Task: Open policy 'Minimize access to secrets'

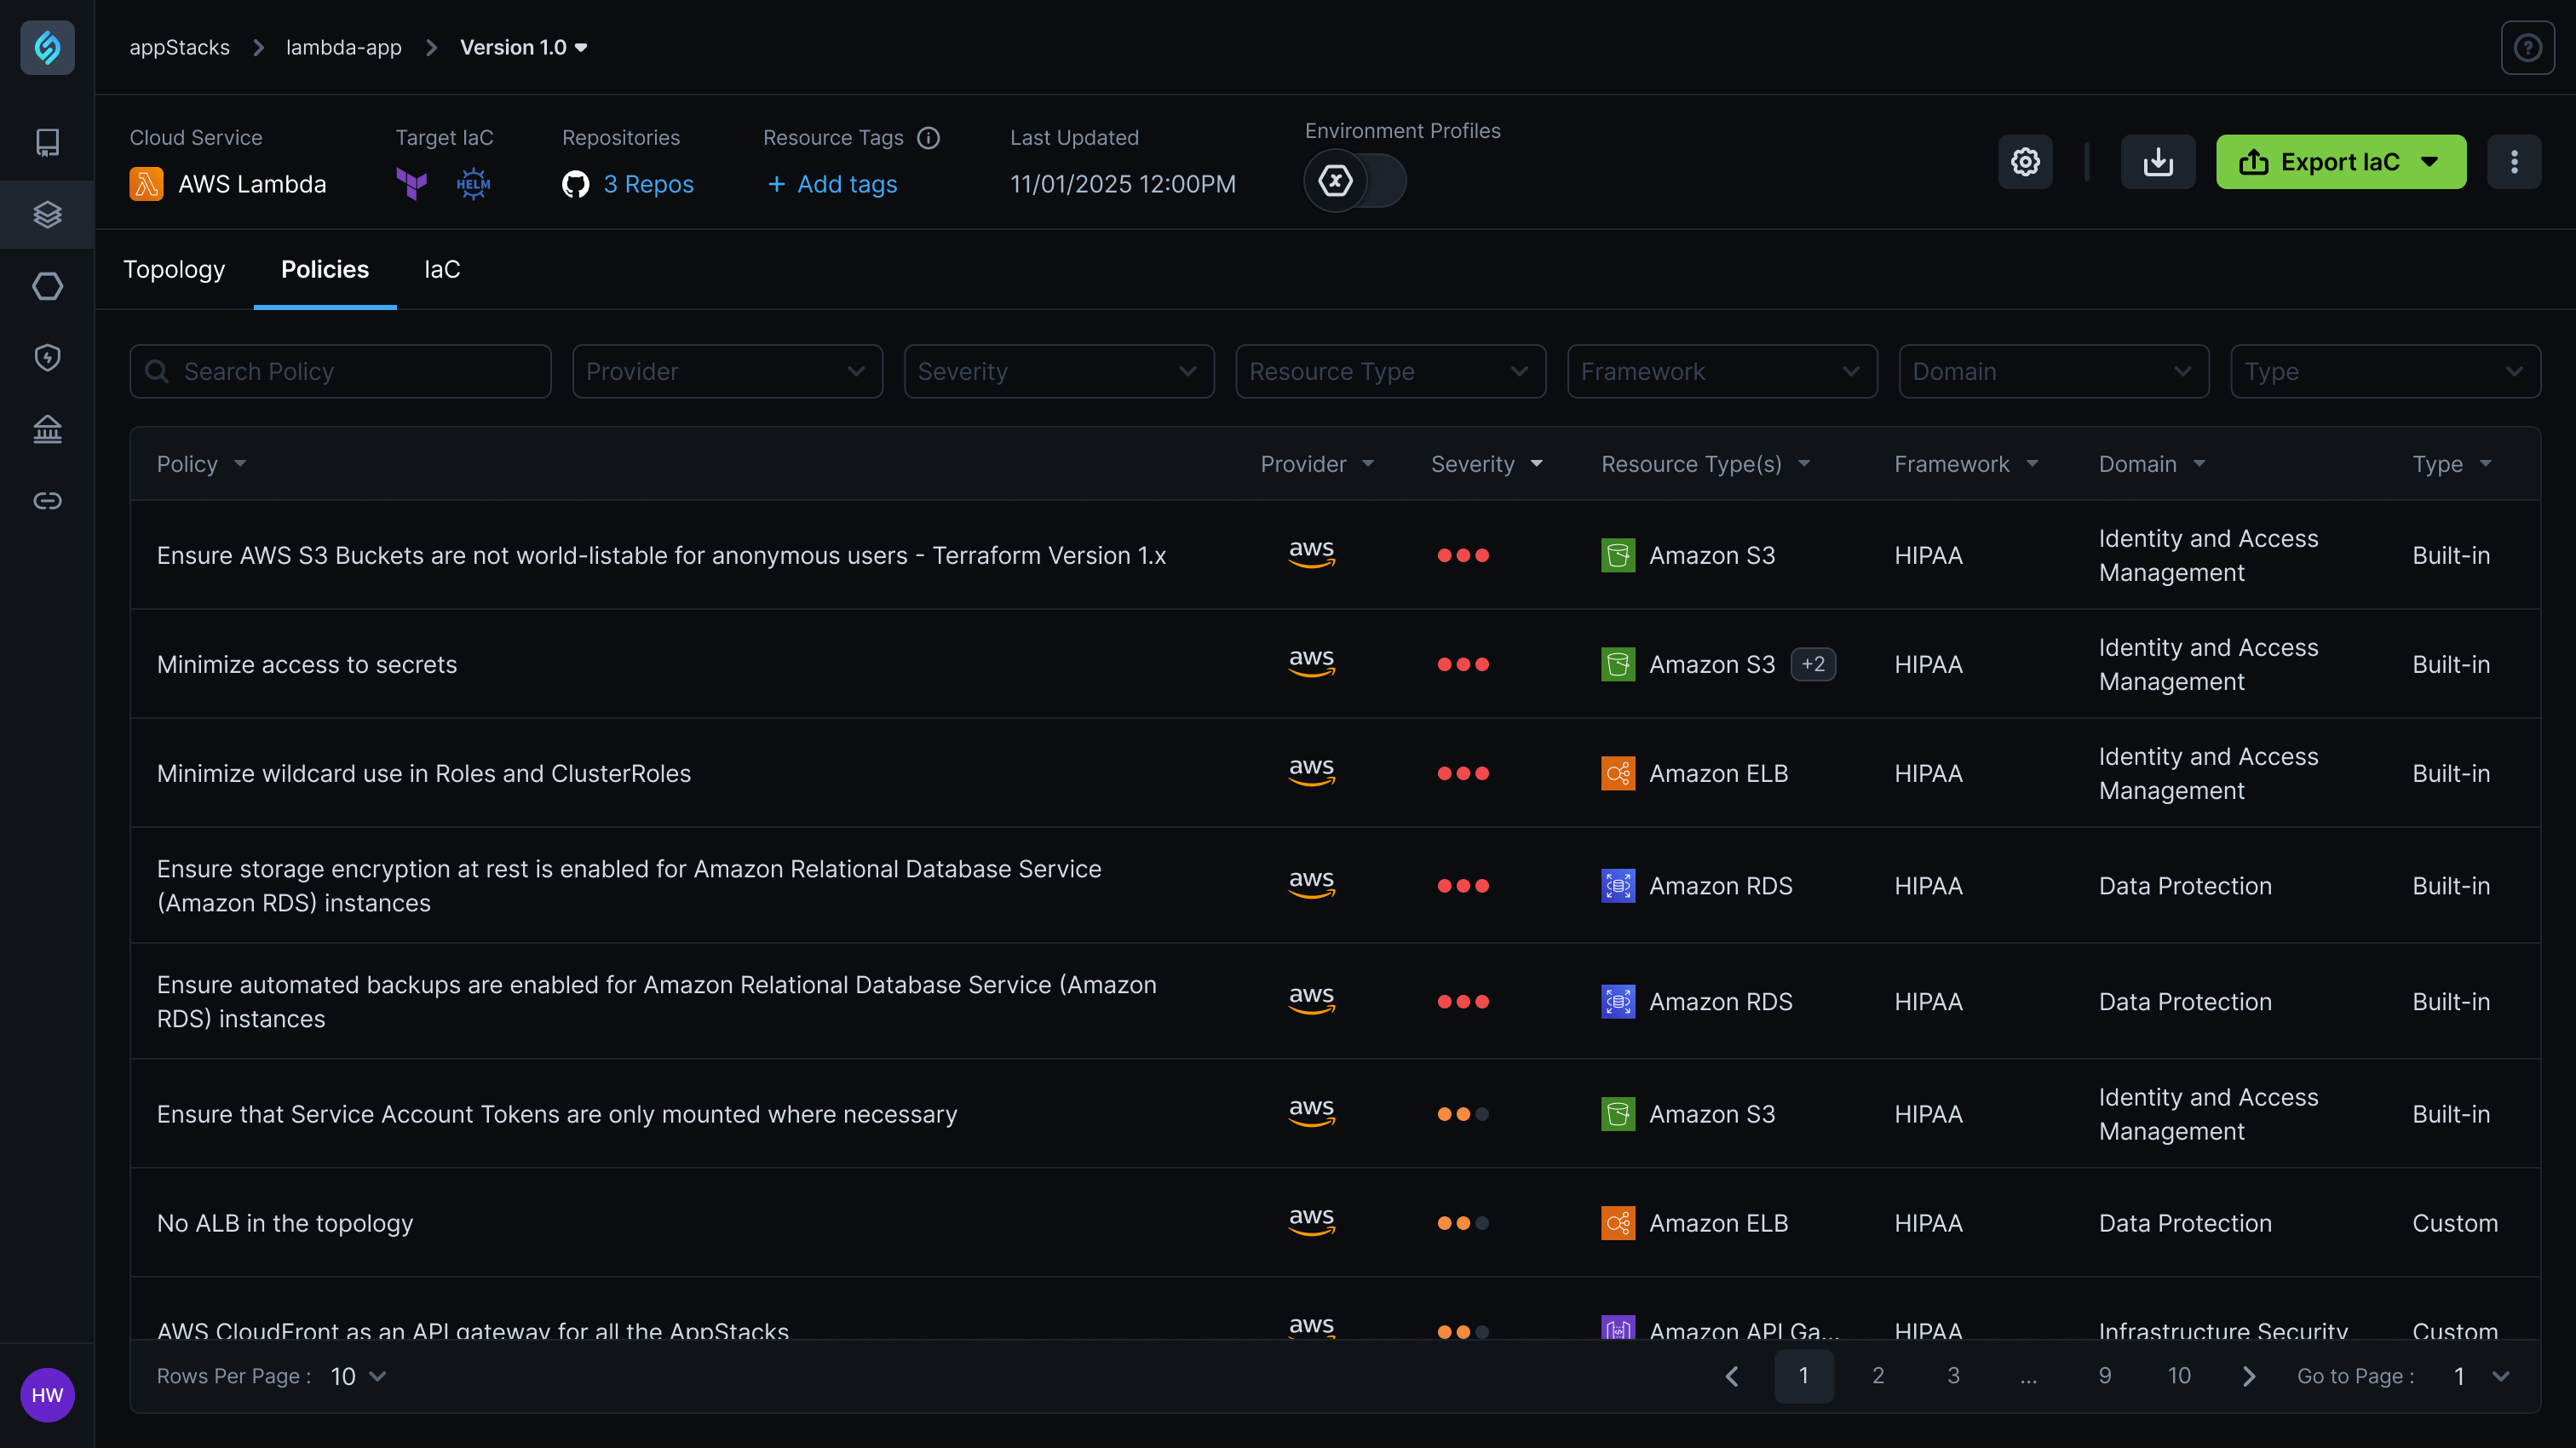Action: [x=307, y=664]
